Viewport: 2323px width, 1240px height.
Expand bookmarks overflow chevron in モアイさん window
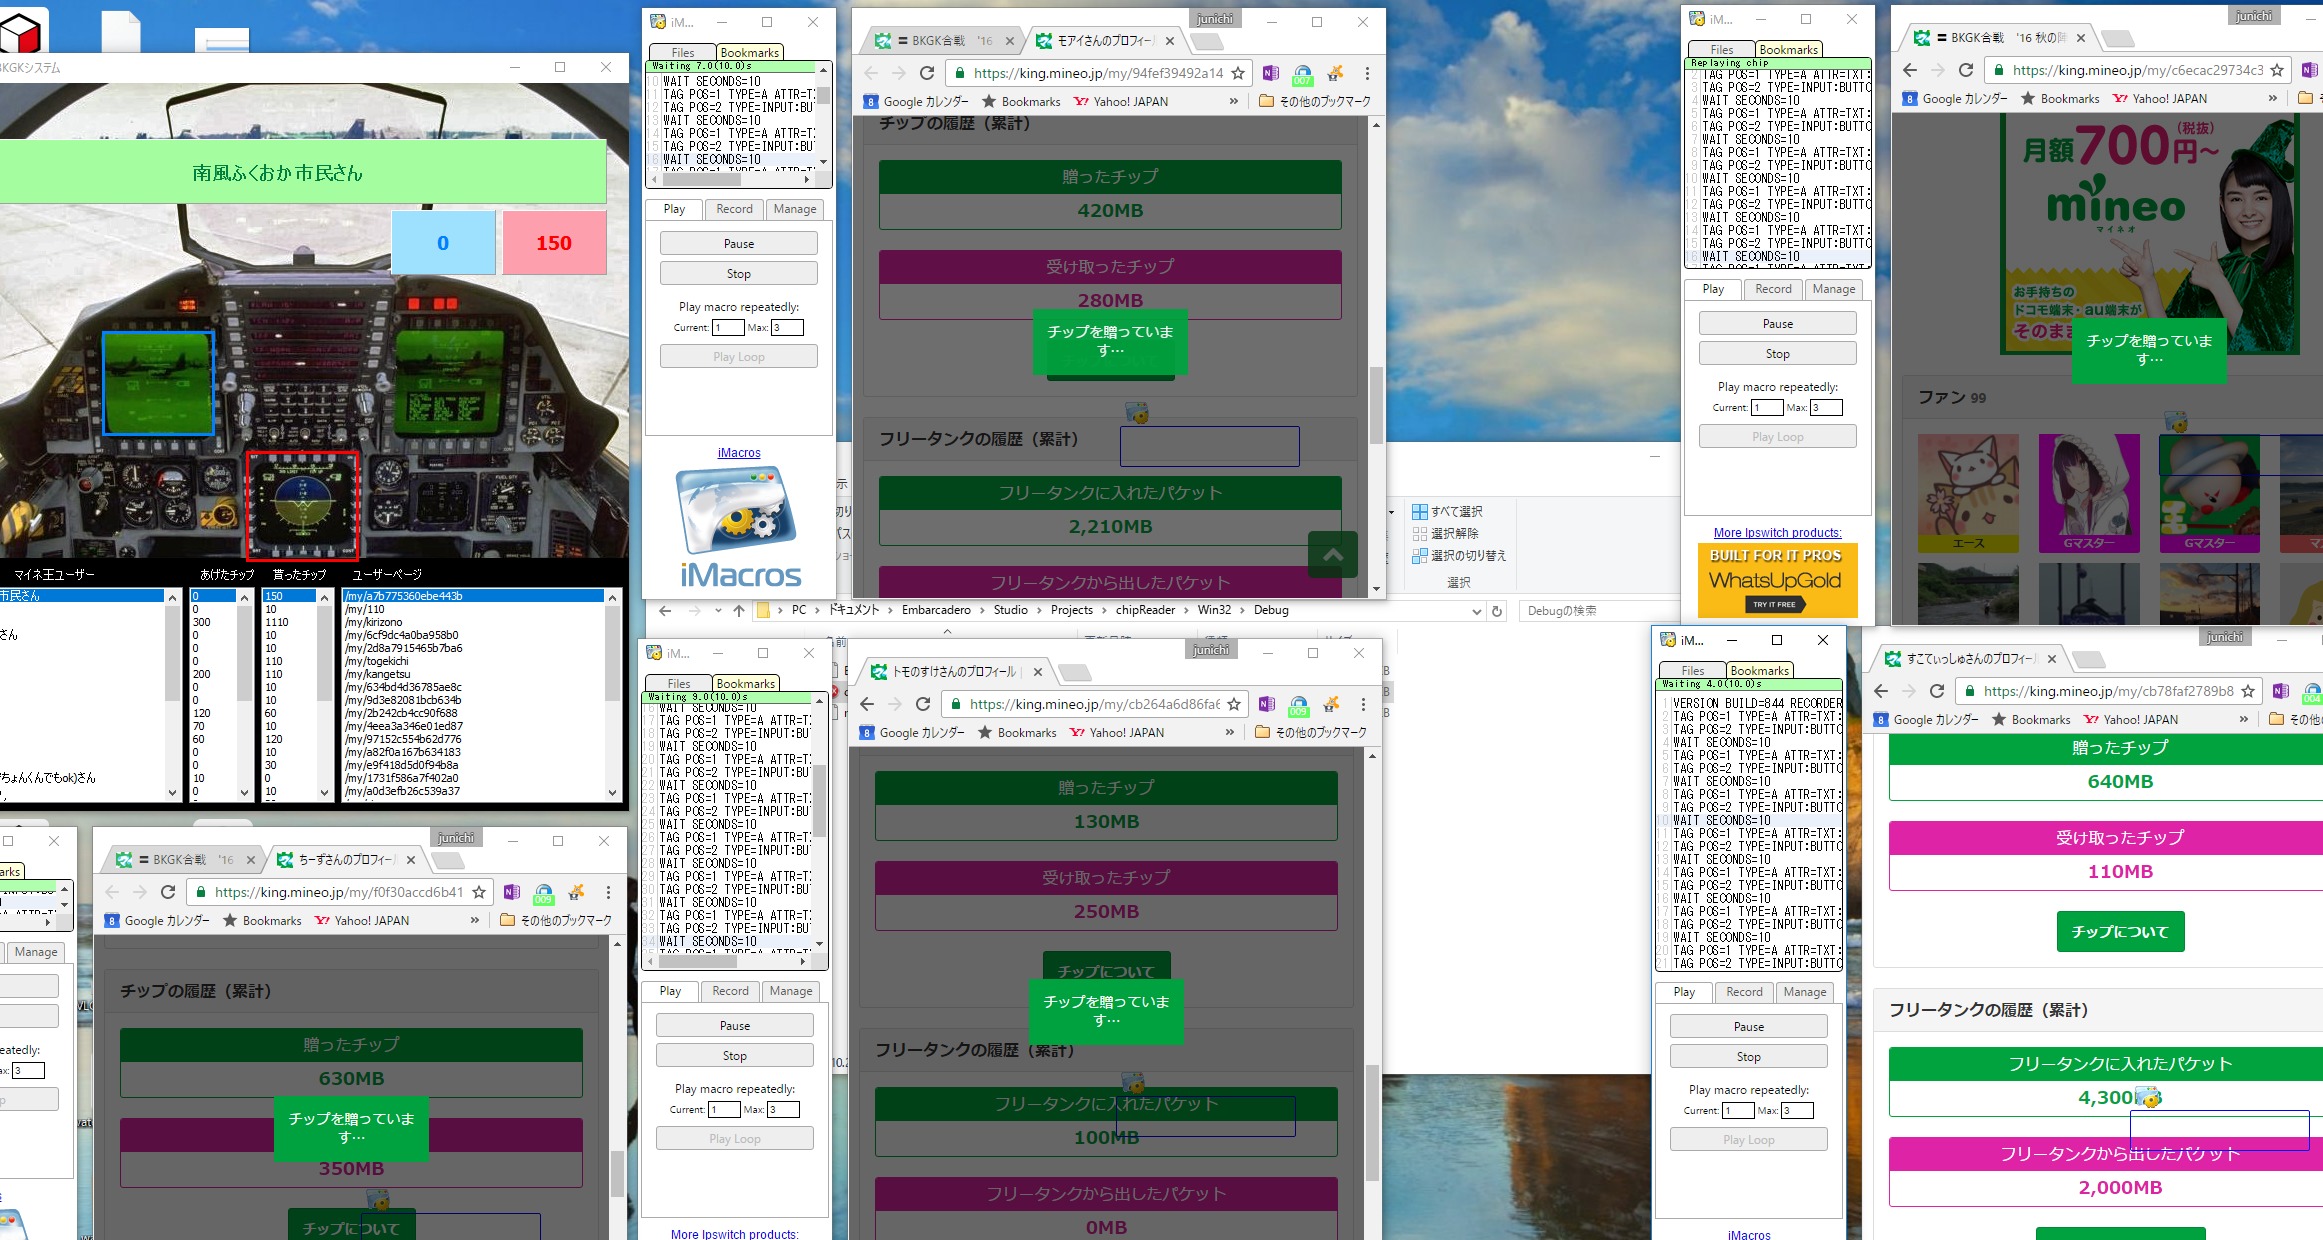coord(1233,101)
